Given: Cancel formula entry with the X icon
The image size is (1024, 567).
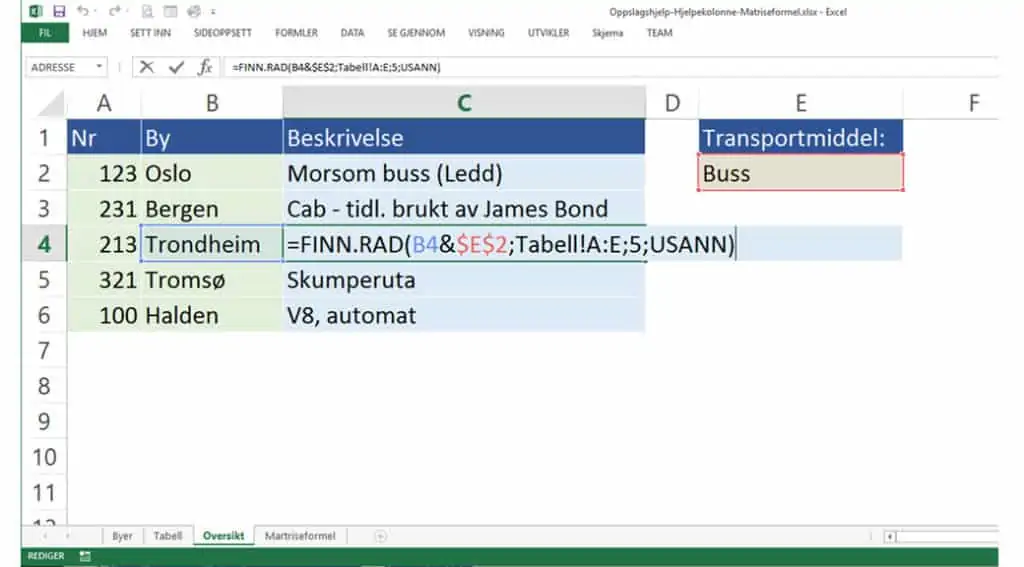Looking at the screenshot, I should coord(146,67).
